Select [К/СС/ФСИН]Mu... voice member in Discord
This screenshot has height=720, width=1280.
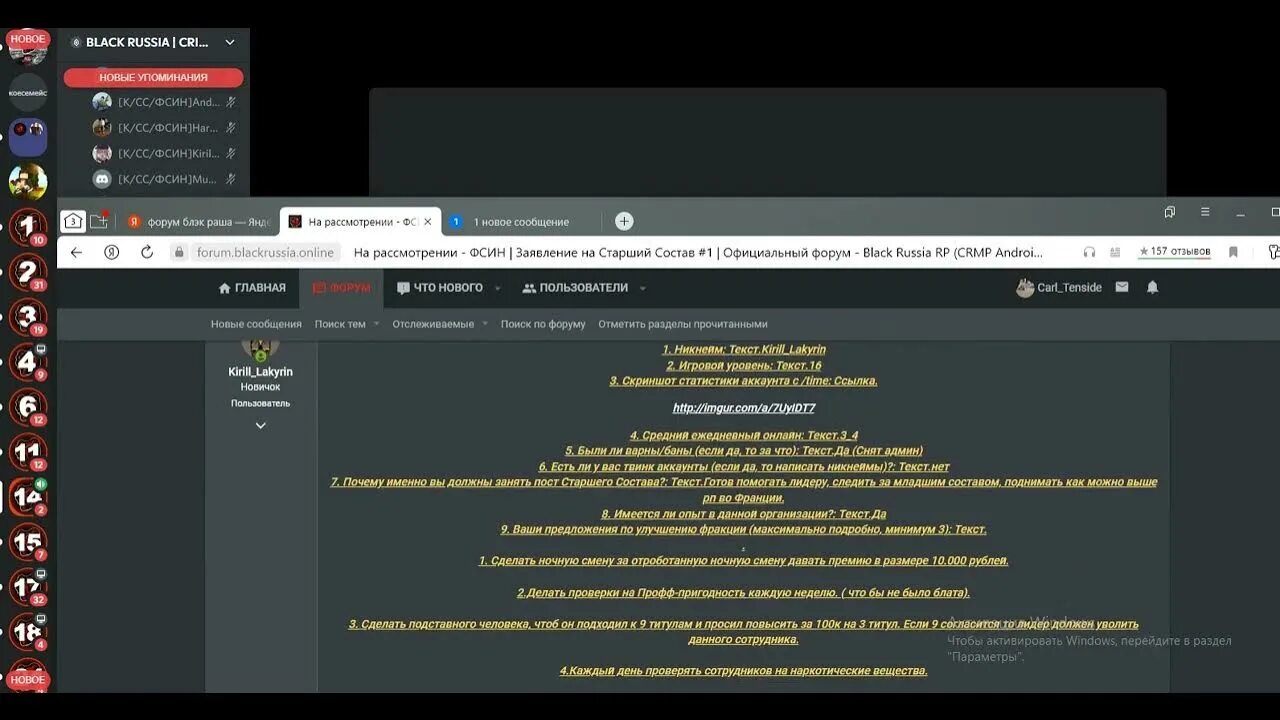tap(165, 179)
